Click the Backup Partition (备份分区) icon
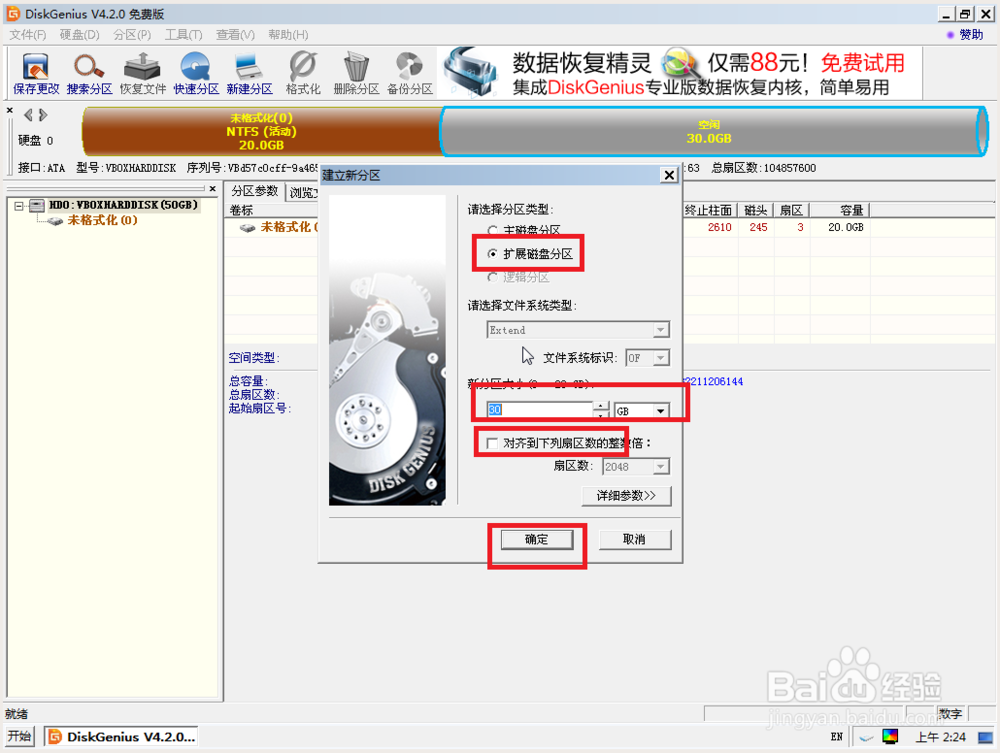Screen dimensions: 1000x753 (x=409, y=74)
